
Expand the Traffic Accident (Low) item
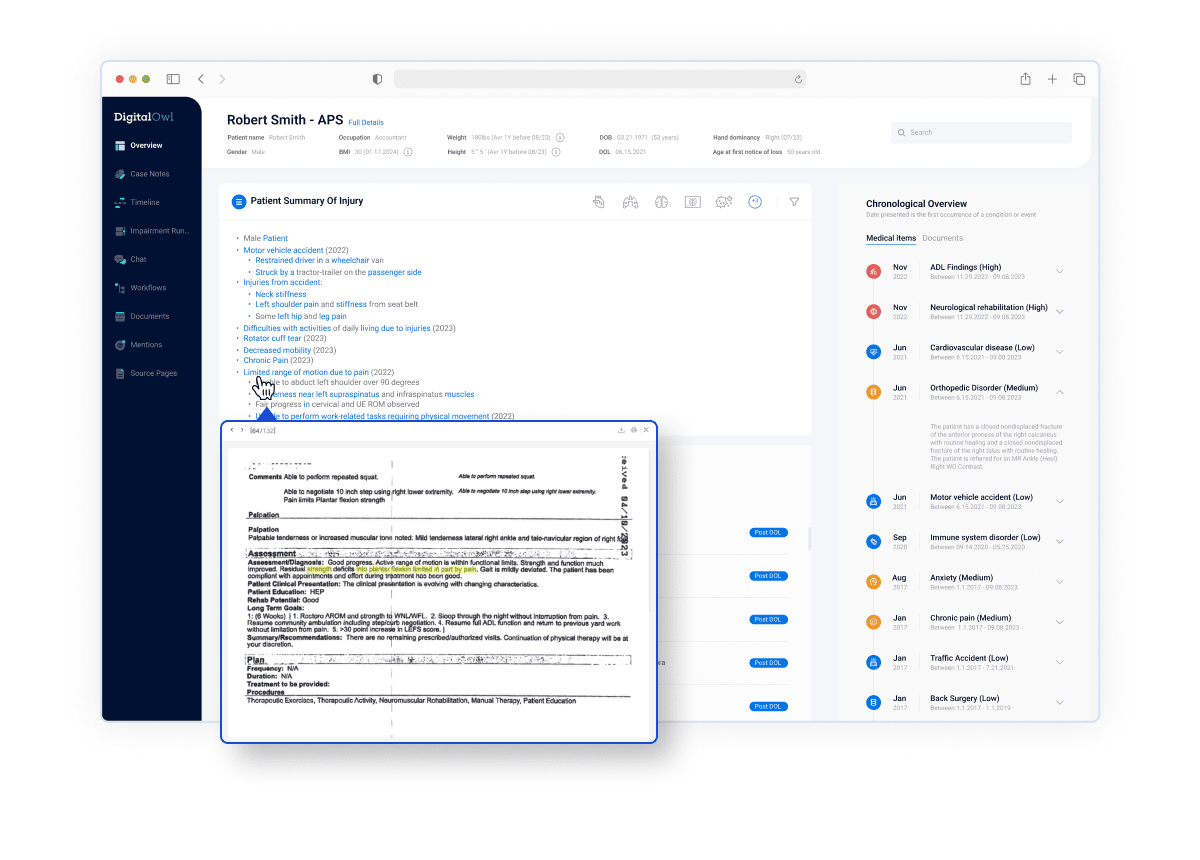tap(1060, 662)
